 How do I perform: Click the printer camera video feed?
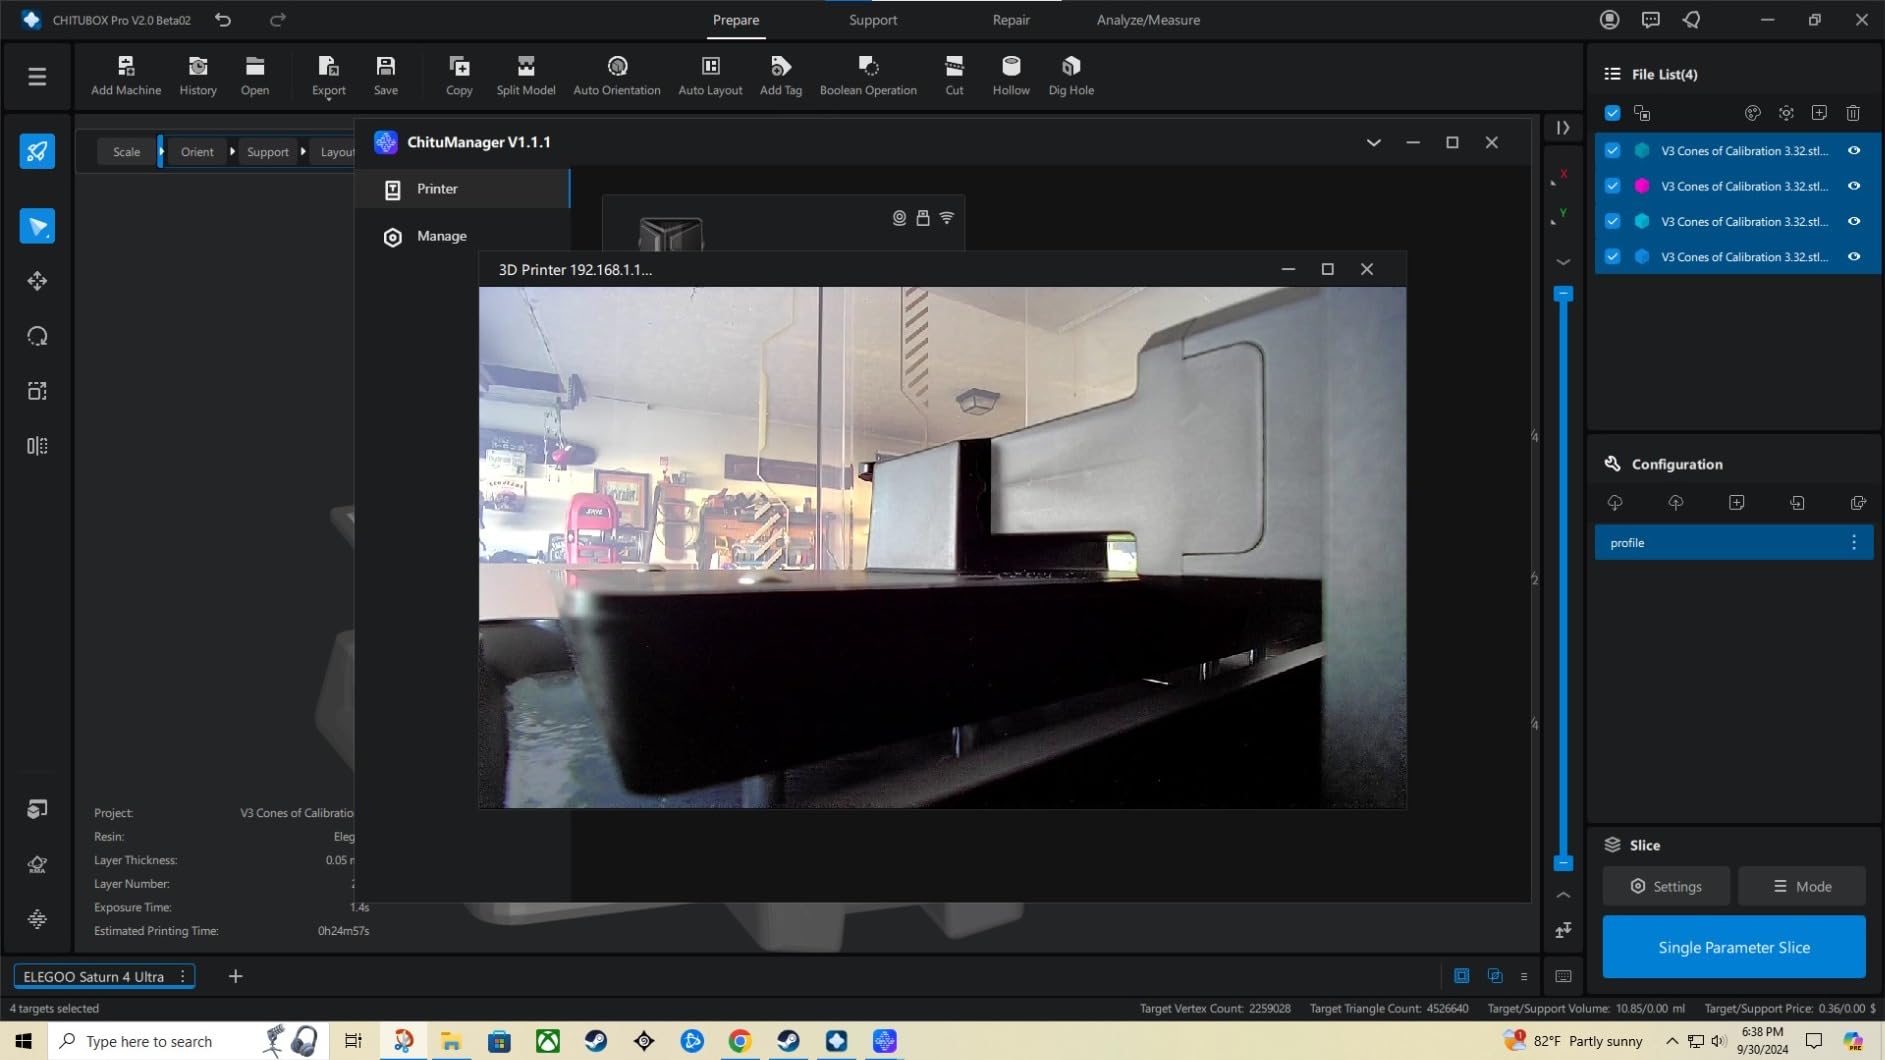(942, 548)
